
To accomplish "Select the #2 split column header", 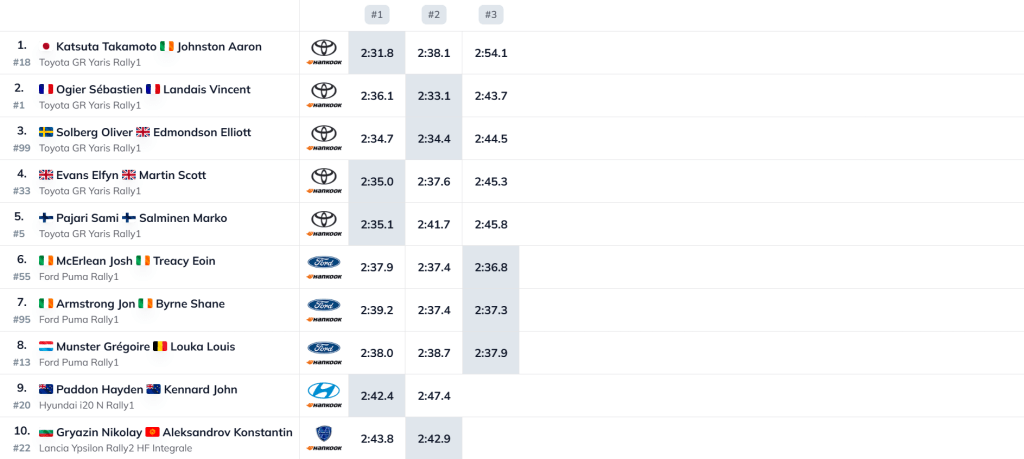I will coord(433,15).
